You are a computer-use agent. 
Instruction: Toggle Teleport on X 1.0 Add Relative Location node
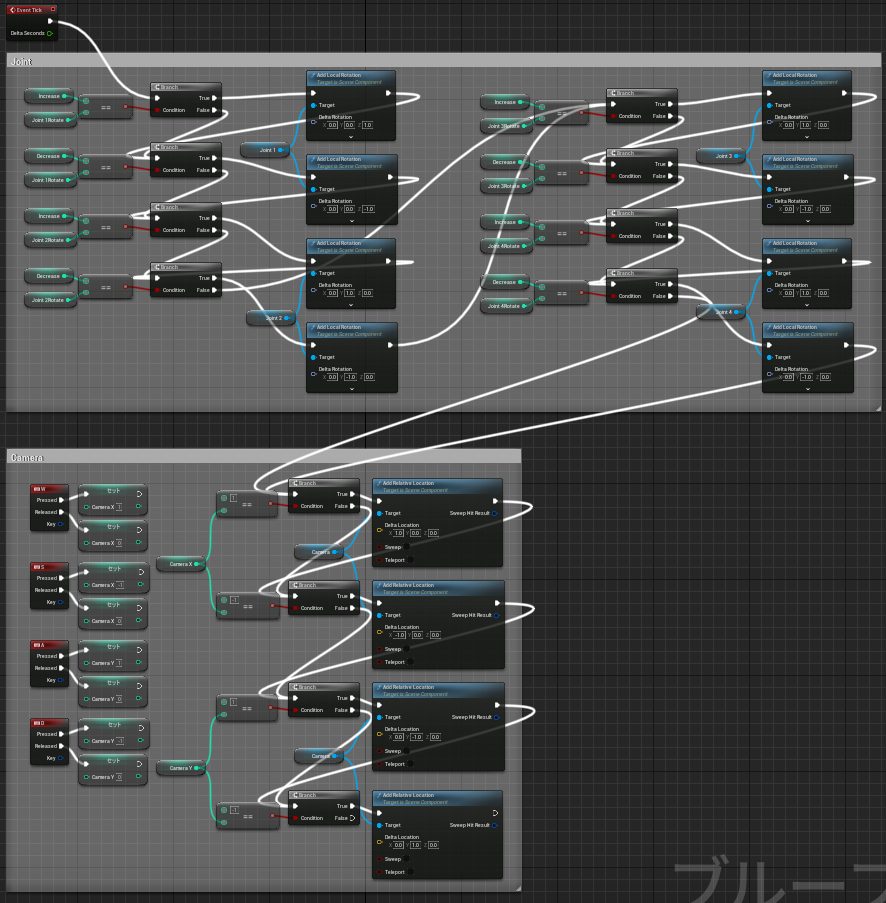click(x=410, y=560)
